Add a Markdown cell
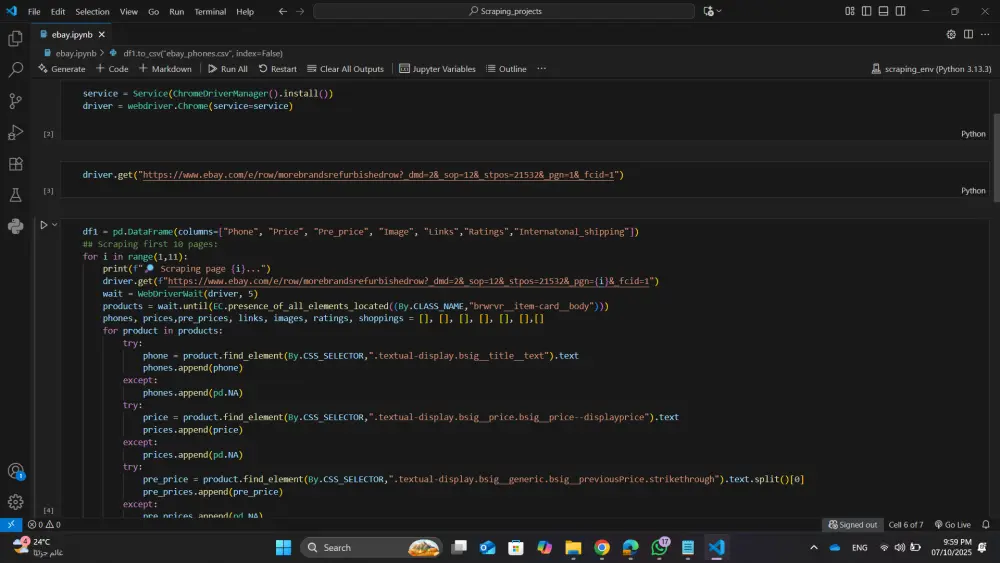Screen dimensions: 1000x563 coord(165,69)
